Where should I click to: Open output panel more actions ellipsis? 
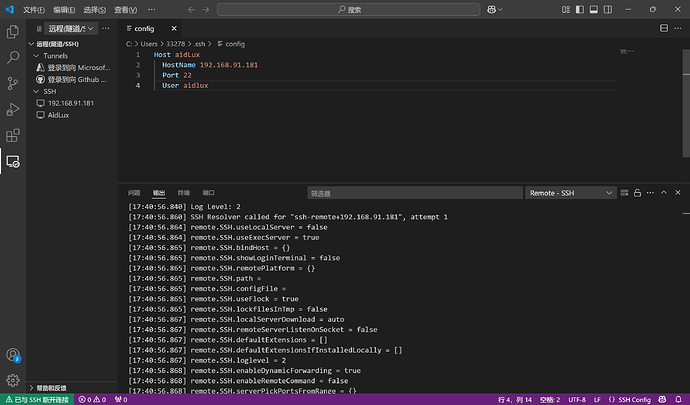[650, 193]
